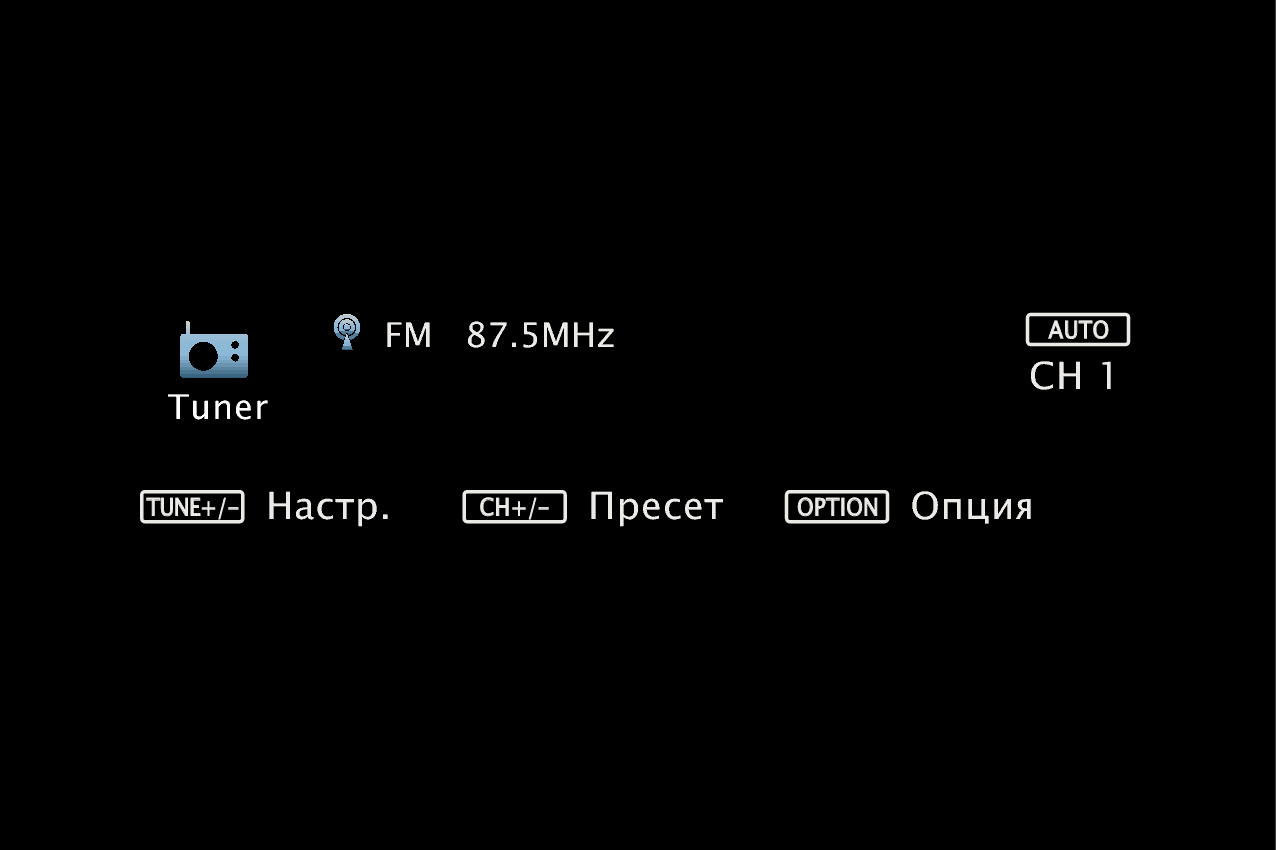Click the TUNE+/- key badge

coord(192,507)
